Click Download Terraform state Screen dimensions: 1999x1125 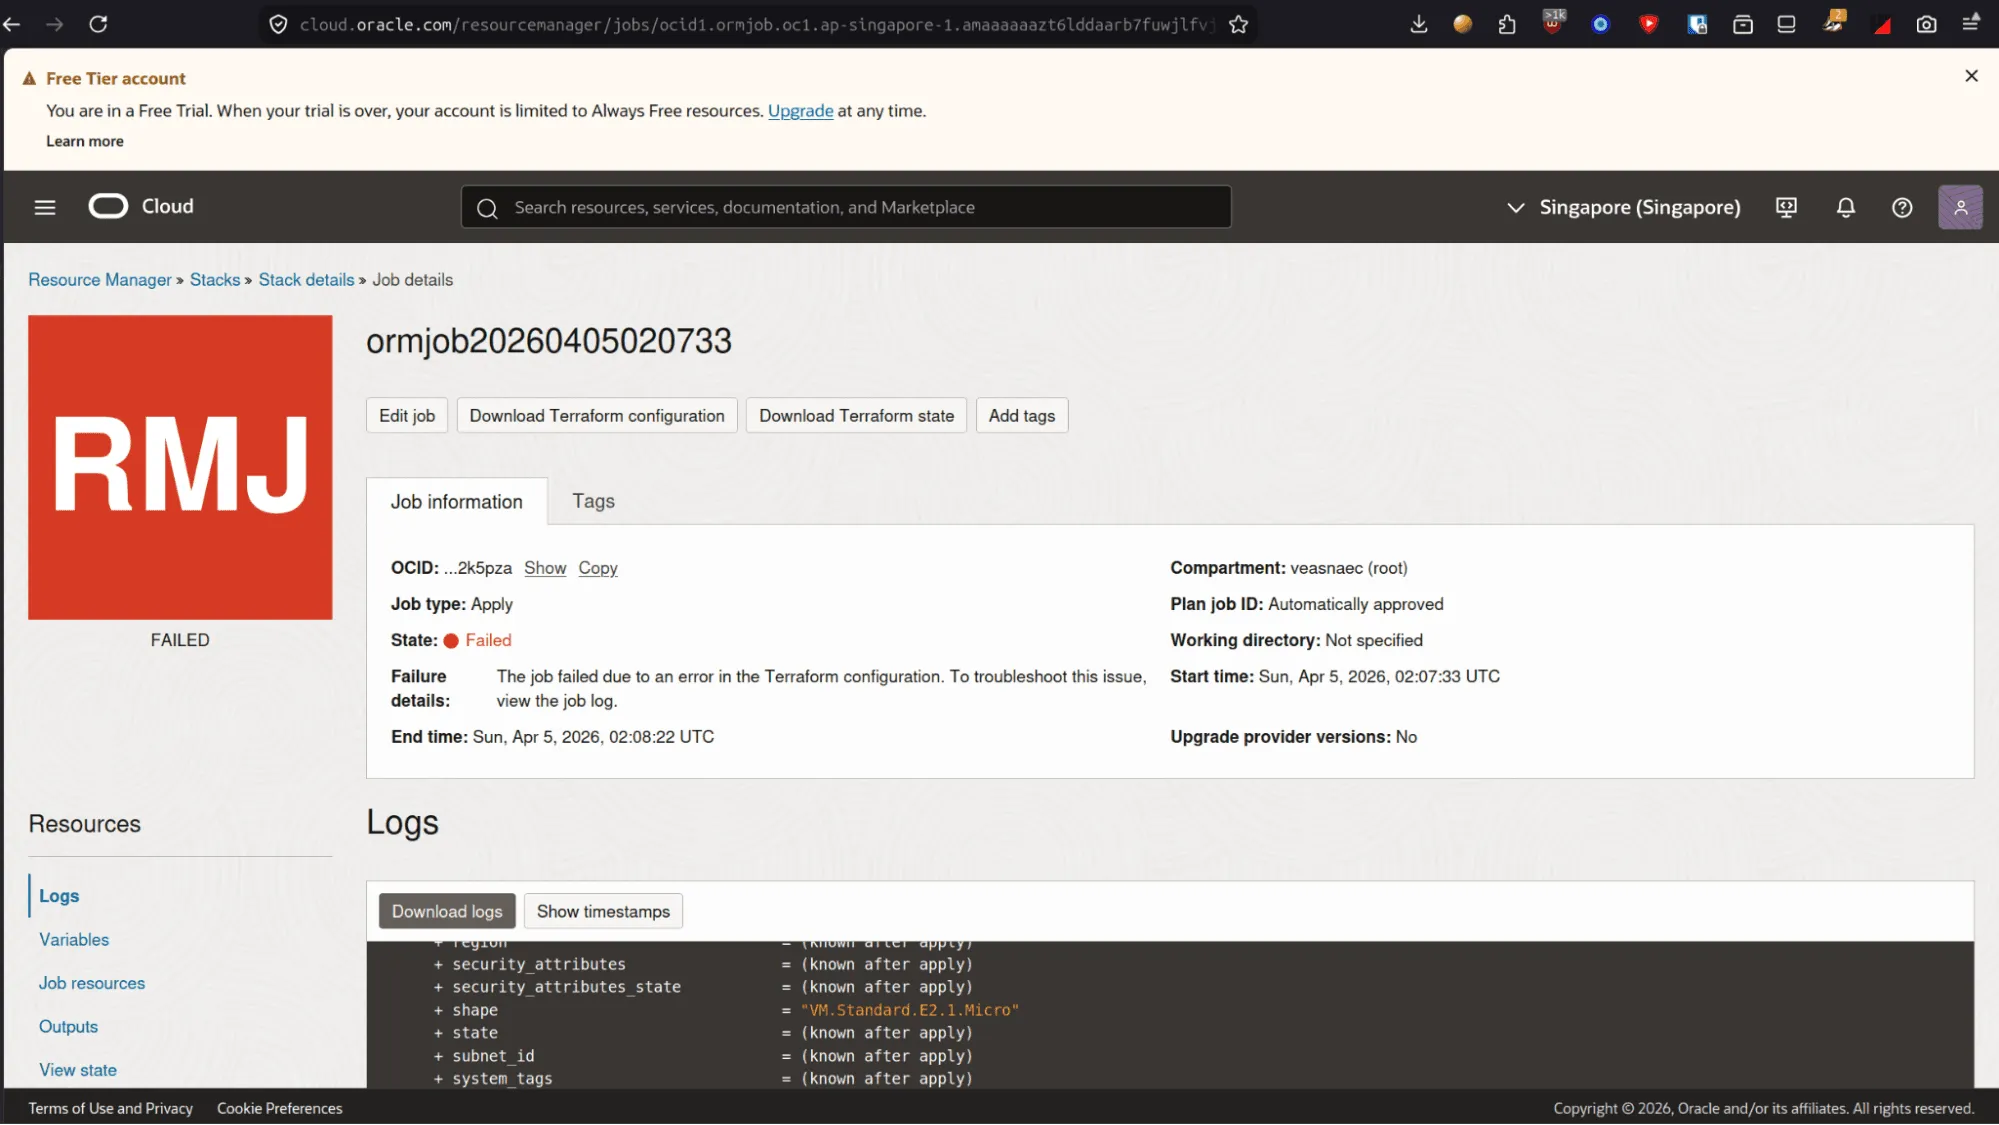tap(856, 416)
